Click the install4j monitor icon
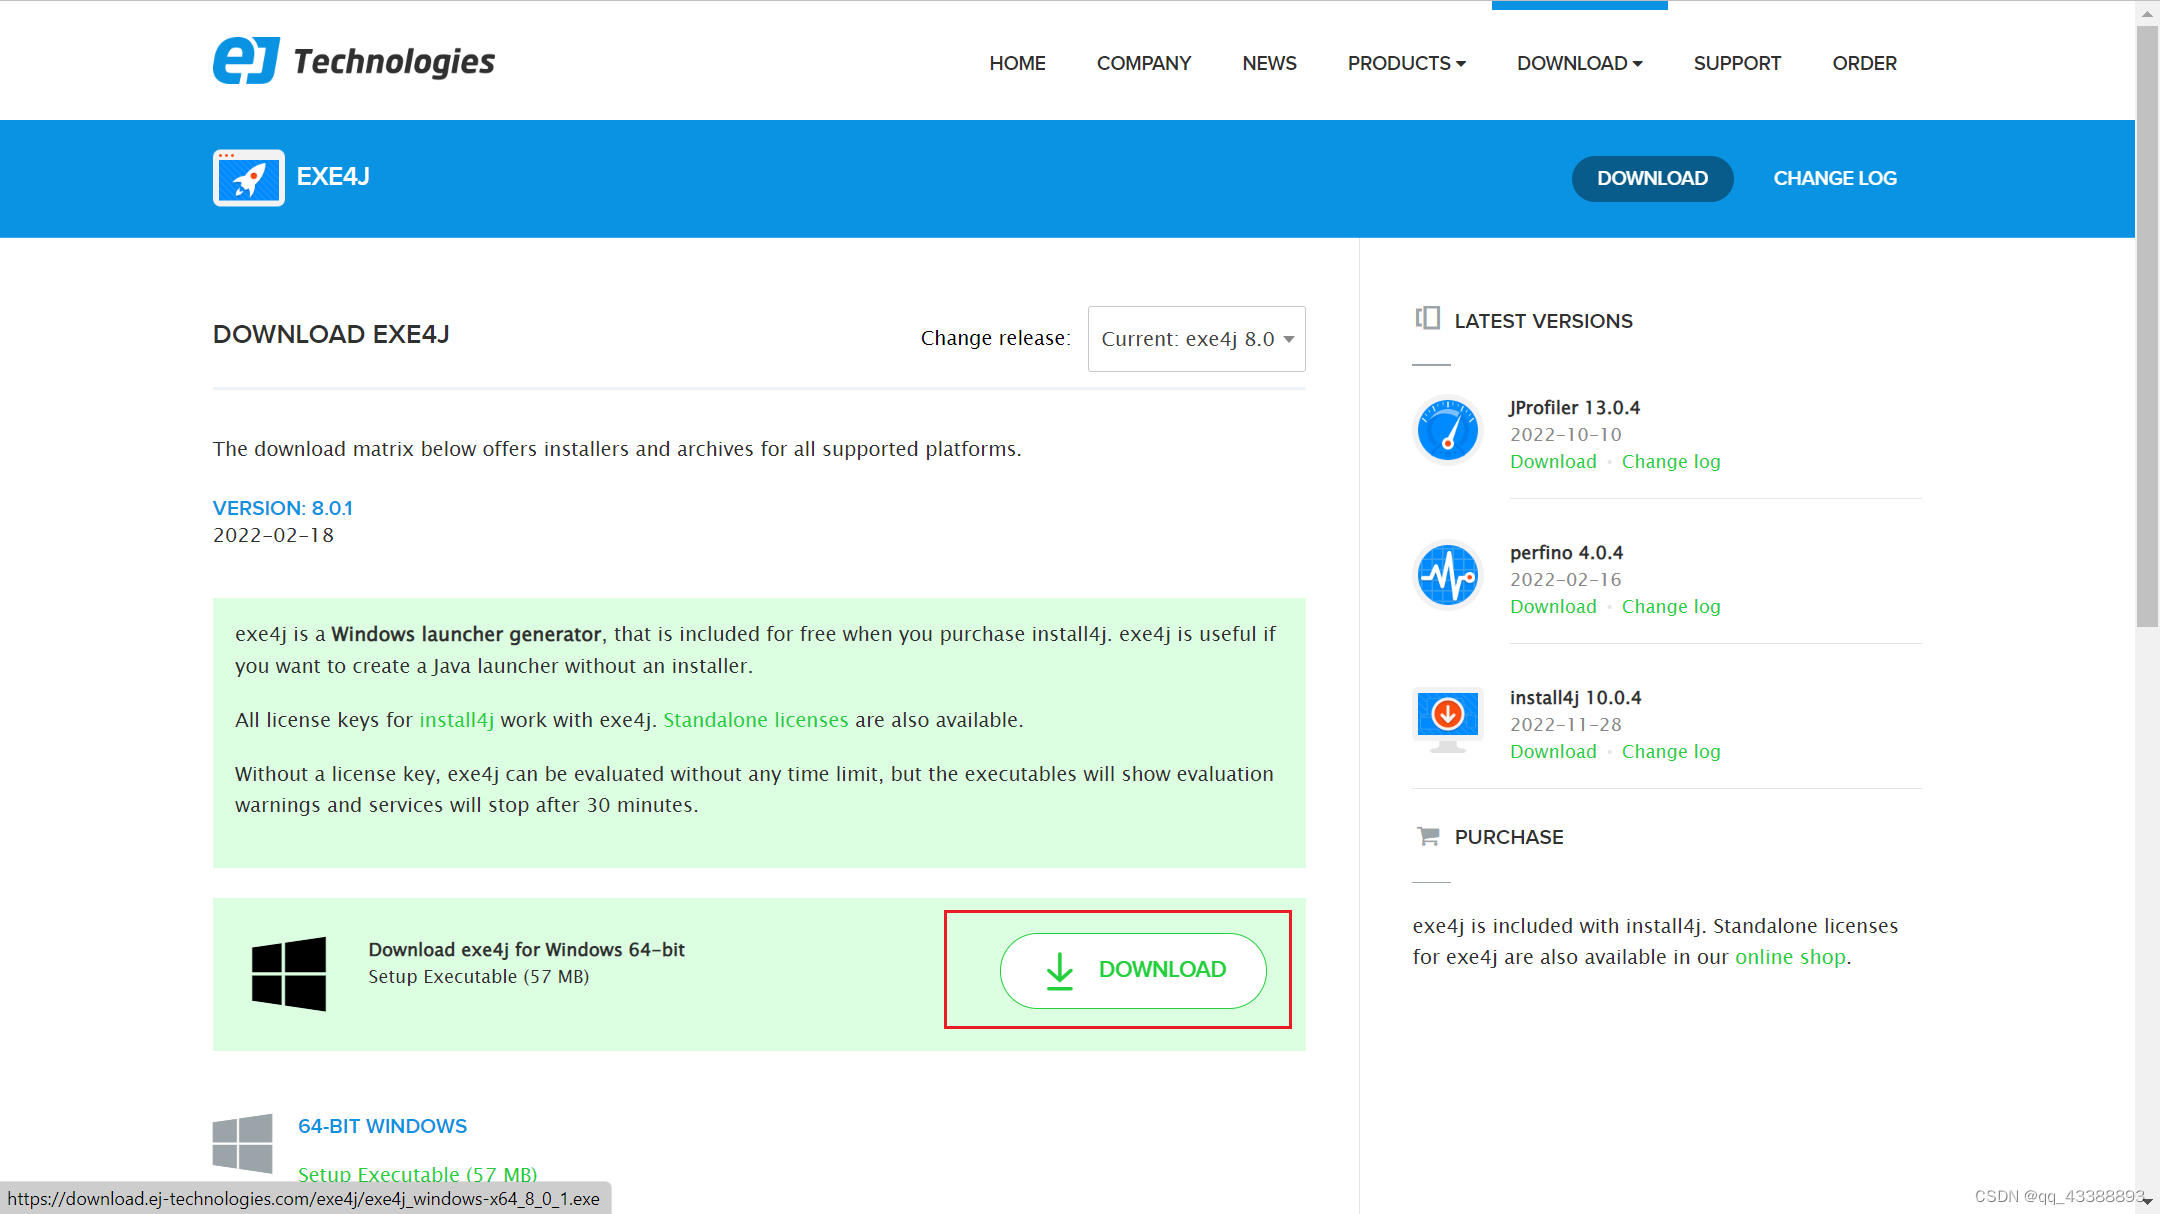The width and height of the screenshot is (2160, 1214). click(1447, 720)
